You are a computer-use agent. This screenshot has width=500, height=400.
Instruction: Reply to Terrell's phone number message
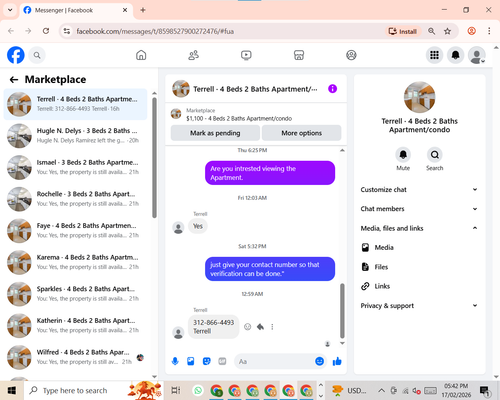260,327
